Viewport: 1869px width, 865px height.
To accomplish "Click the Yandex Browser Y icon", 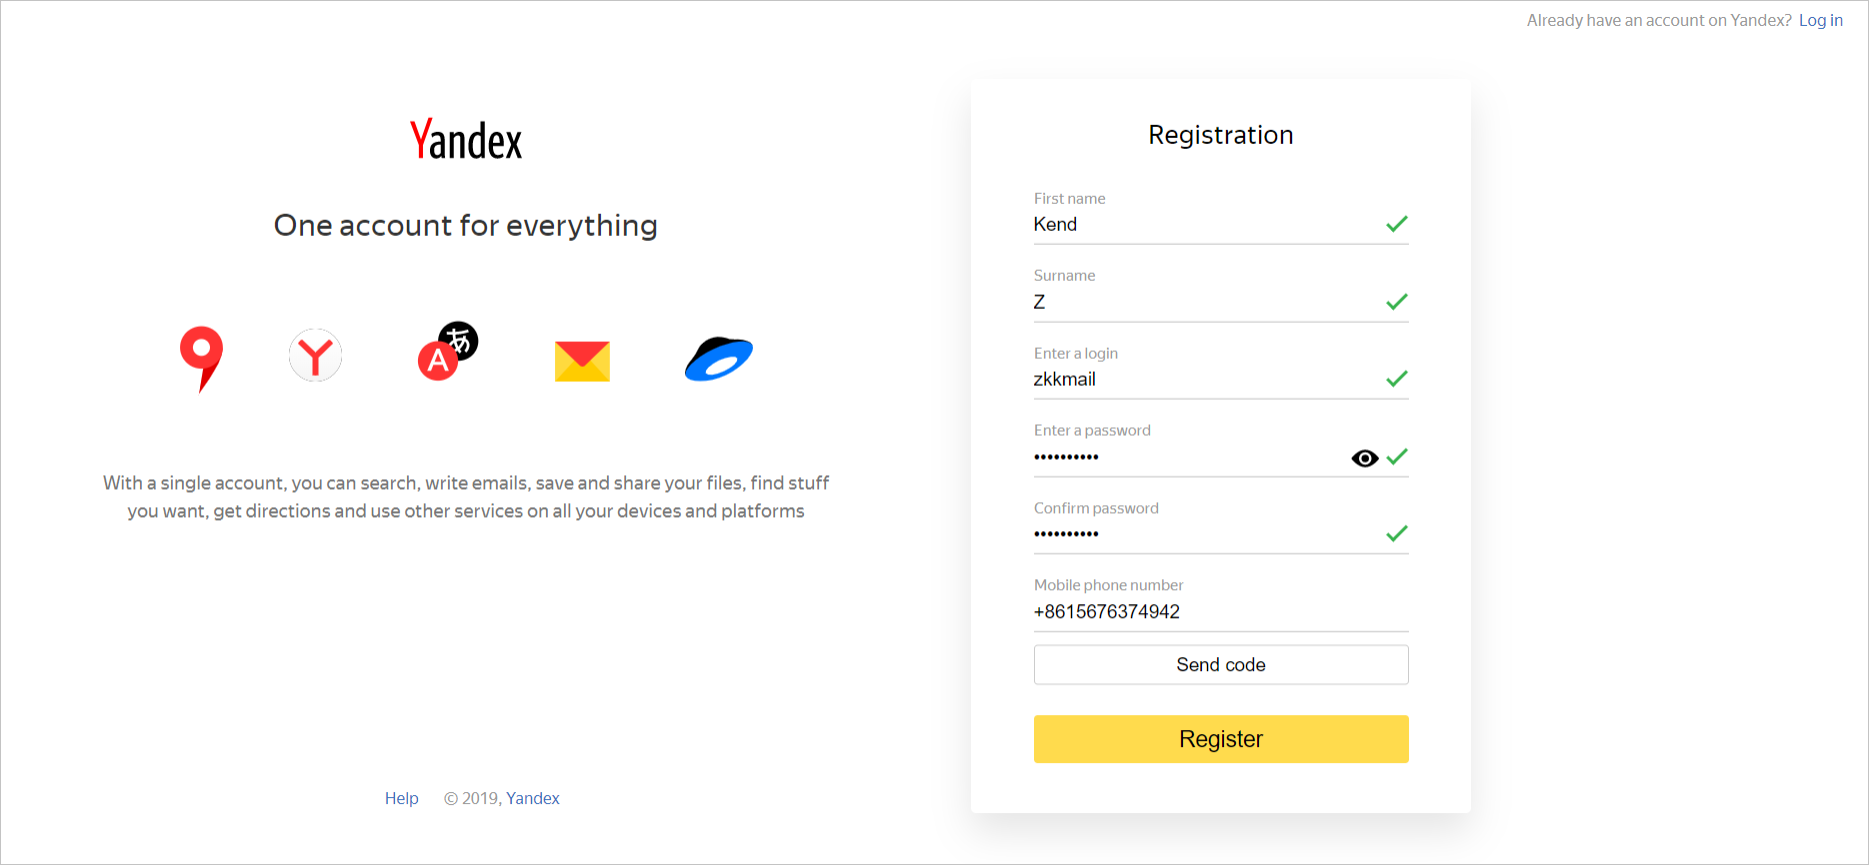I will click(315, 356).
